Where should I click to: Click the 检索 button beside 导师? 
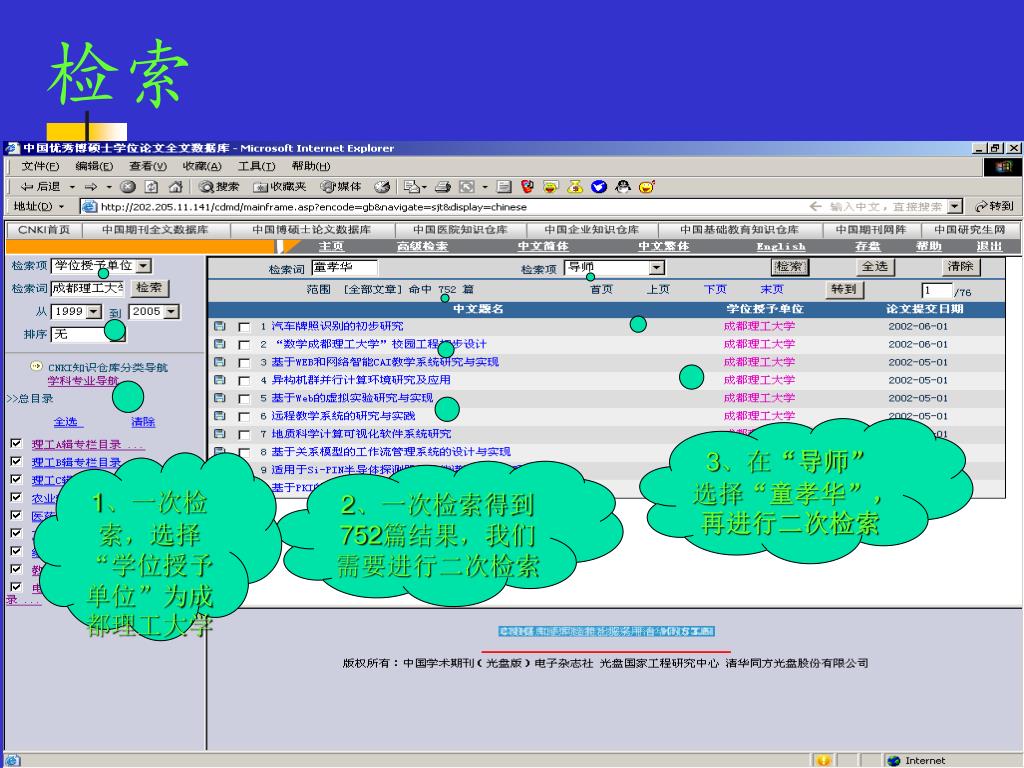(x=789, y=266)
